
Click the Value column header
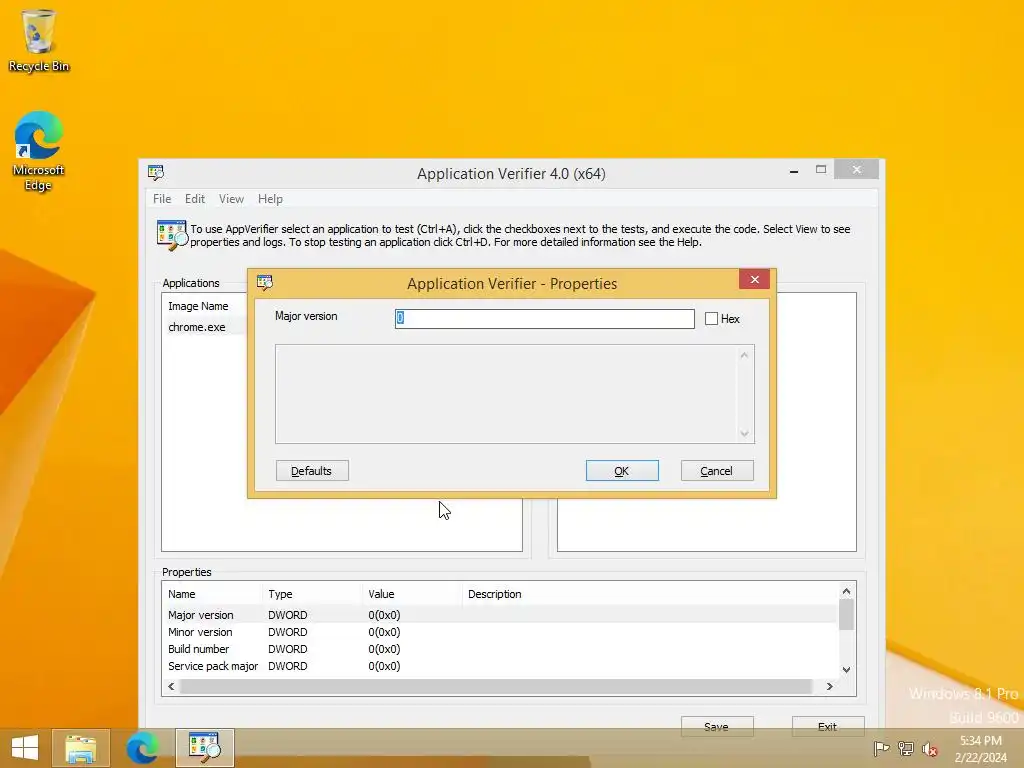pos(412,594)
